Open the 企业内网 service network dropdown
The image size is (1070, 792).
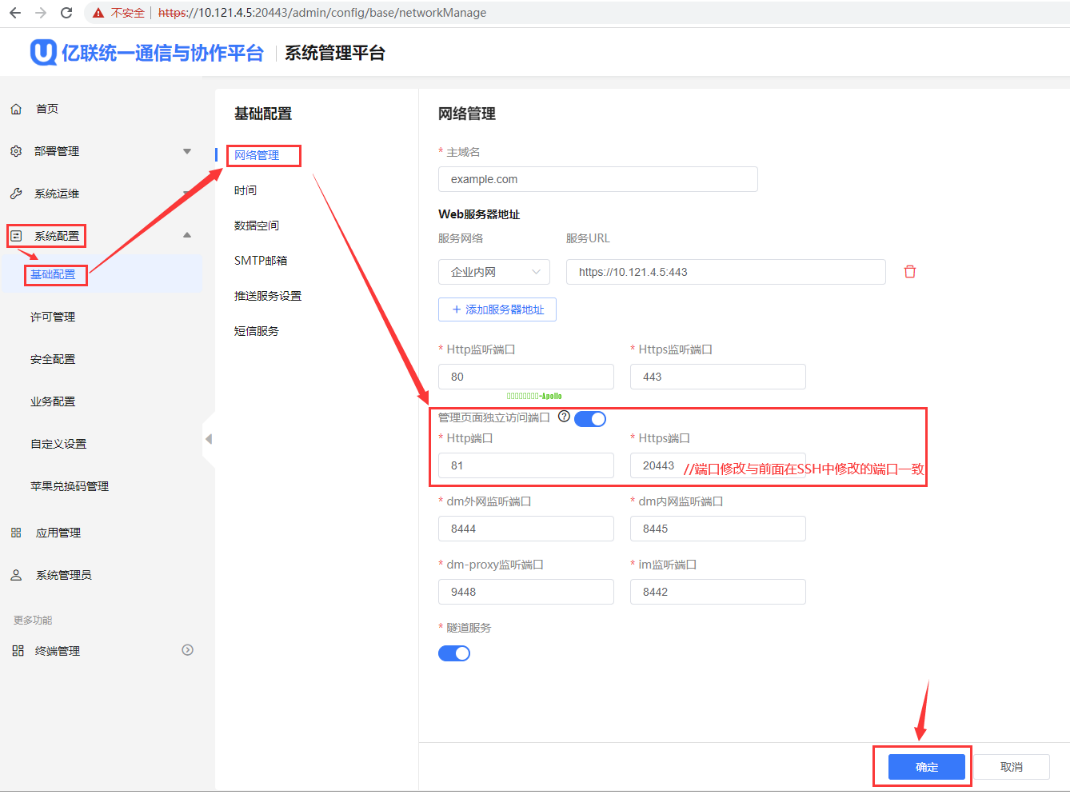pyautogui.click(x=494, y=272)
